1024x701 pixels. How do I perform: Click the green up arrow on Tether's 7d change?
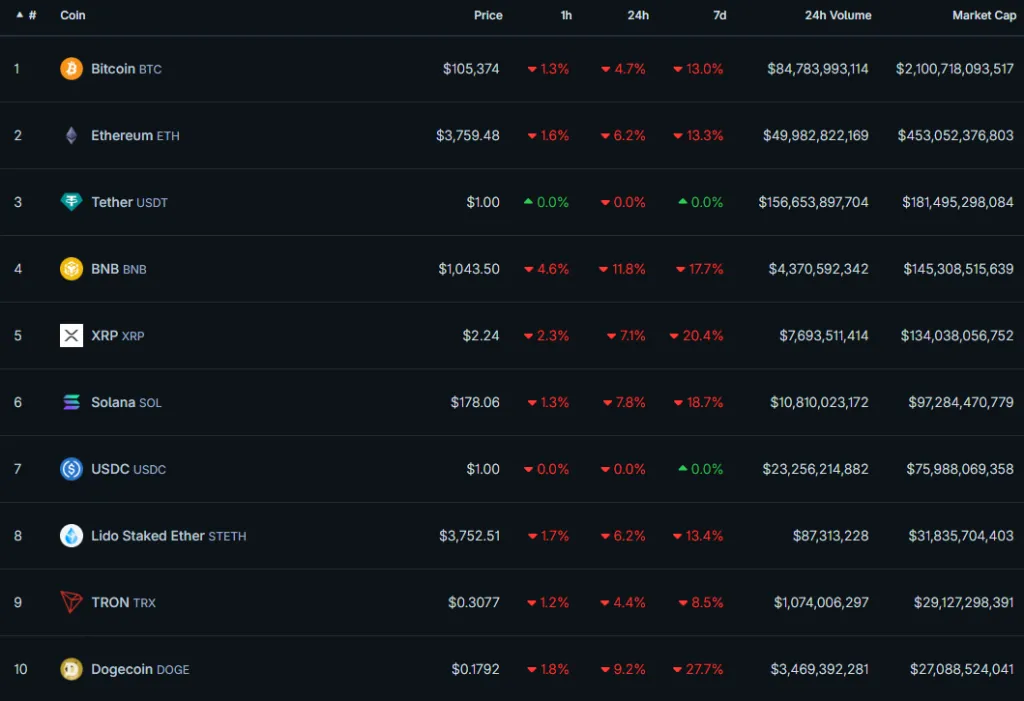point(682,202)
